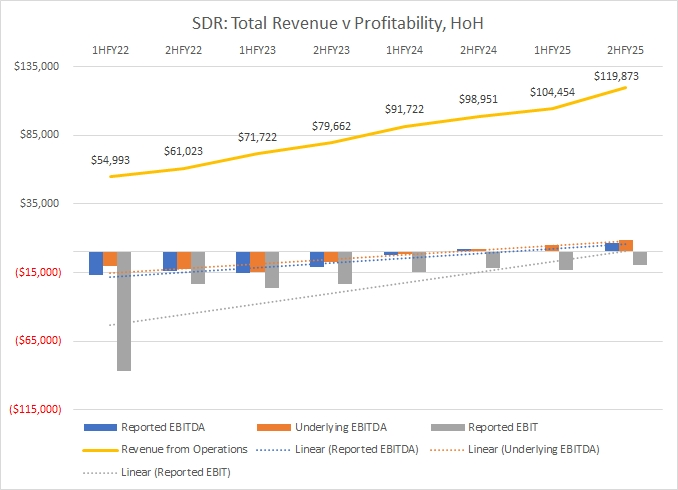Click the grey 2HFY23 Reported EBIT bar
The image size is (678, 490).
click(345, 268)
